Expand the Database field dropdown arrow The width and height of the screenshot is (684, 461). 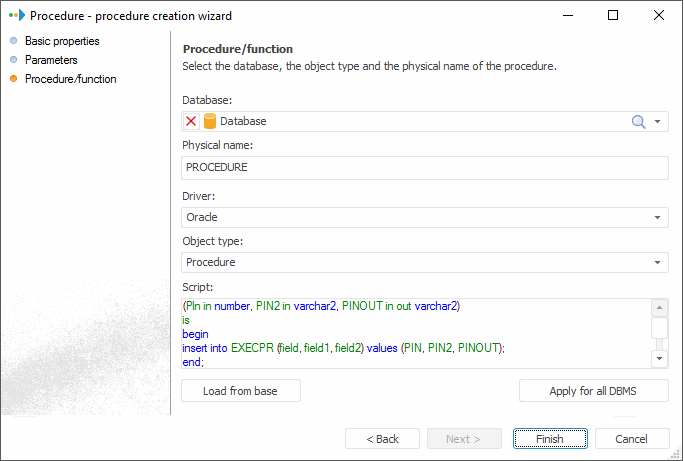click(658, 121)
